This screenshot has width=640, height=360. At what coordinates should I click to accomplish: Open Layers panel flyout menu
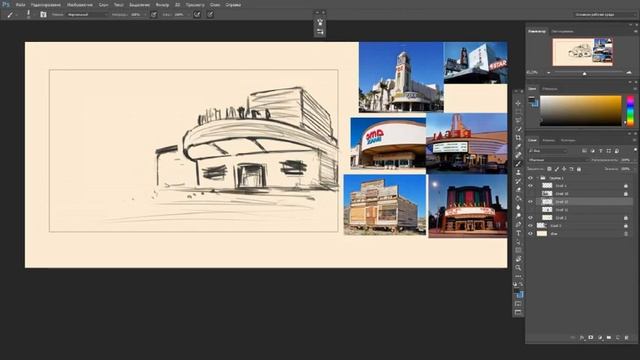click(635, 140)
